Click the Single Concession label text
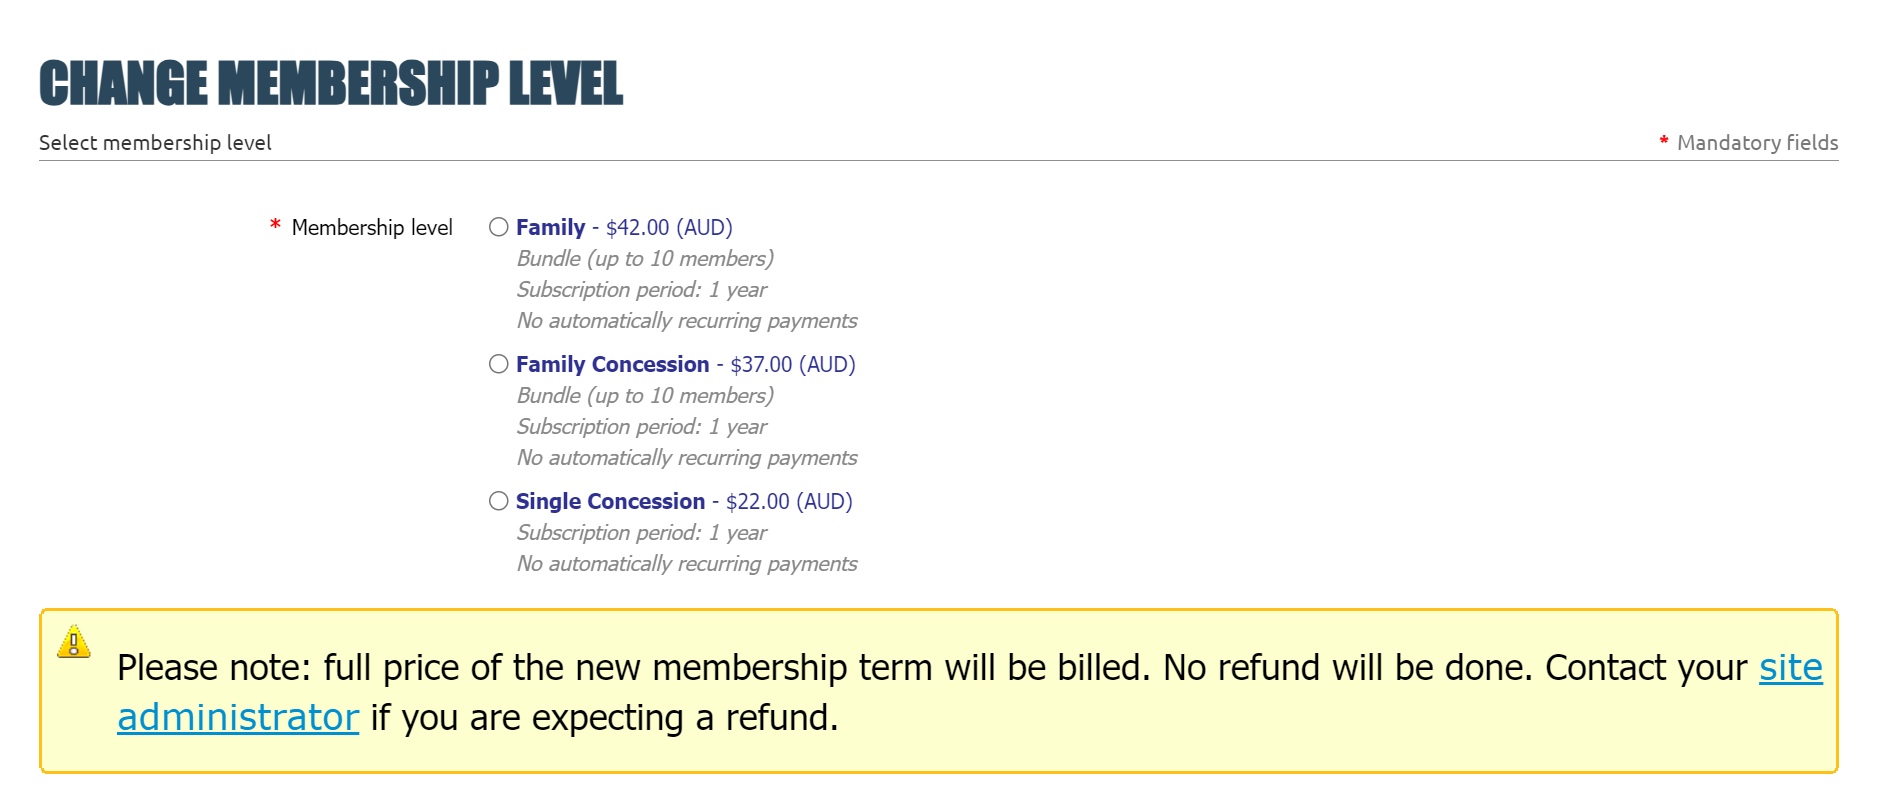 coord(611,501)
